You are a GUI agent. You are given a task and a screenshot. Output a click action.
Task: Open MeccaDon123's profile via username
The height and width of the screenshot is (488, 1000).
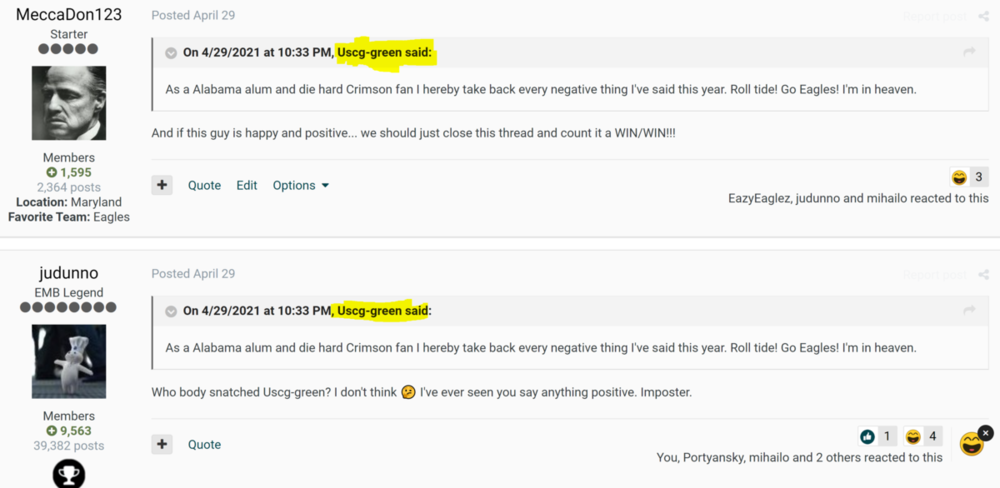(69, 15)
